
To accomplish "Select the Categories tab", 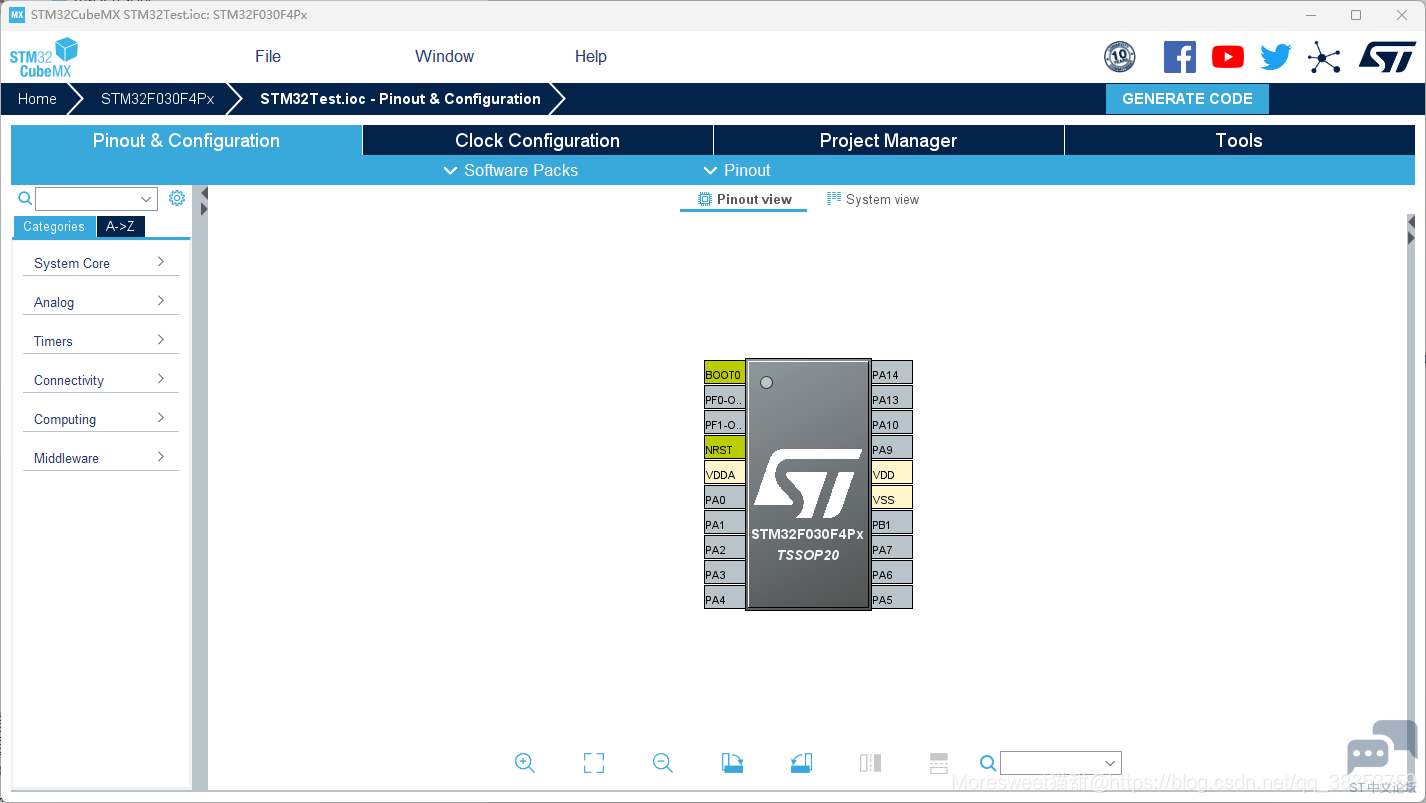I will (x=54, y=227).
